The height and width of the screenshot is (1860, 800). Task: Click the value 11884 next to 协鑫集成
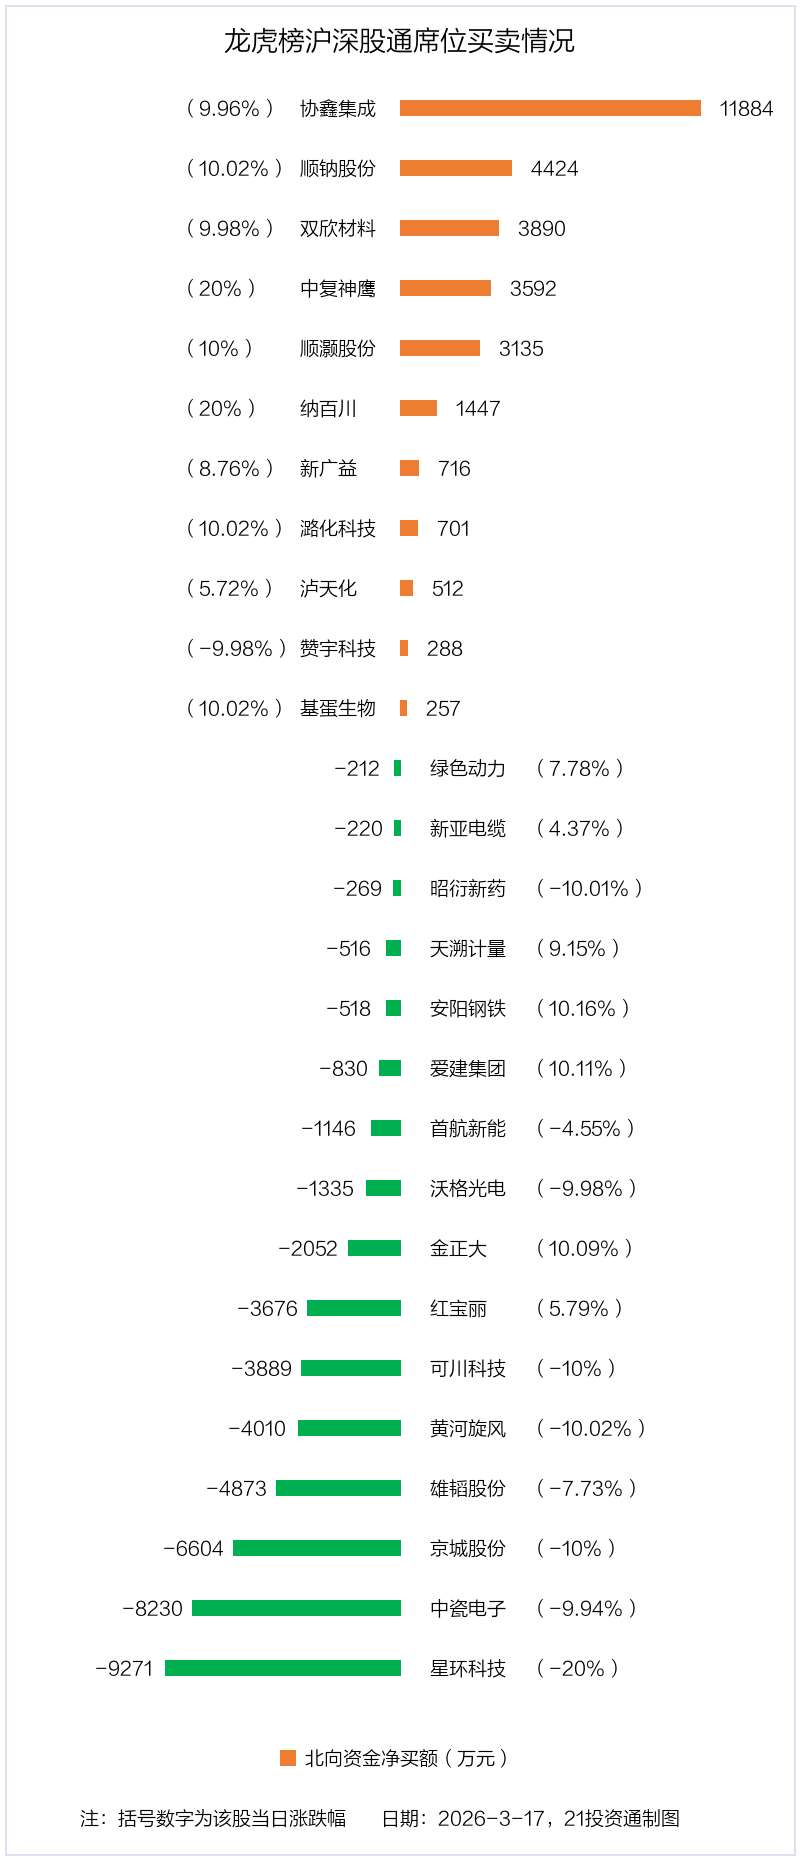(x=746, y=108)
